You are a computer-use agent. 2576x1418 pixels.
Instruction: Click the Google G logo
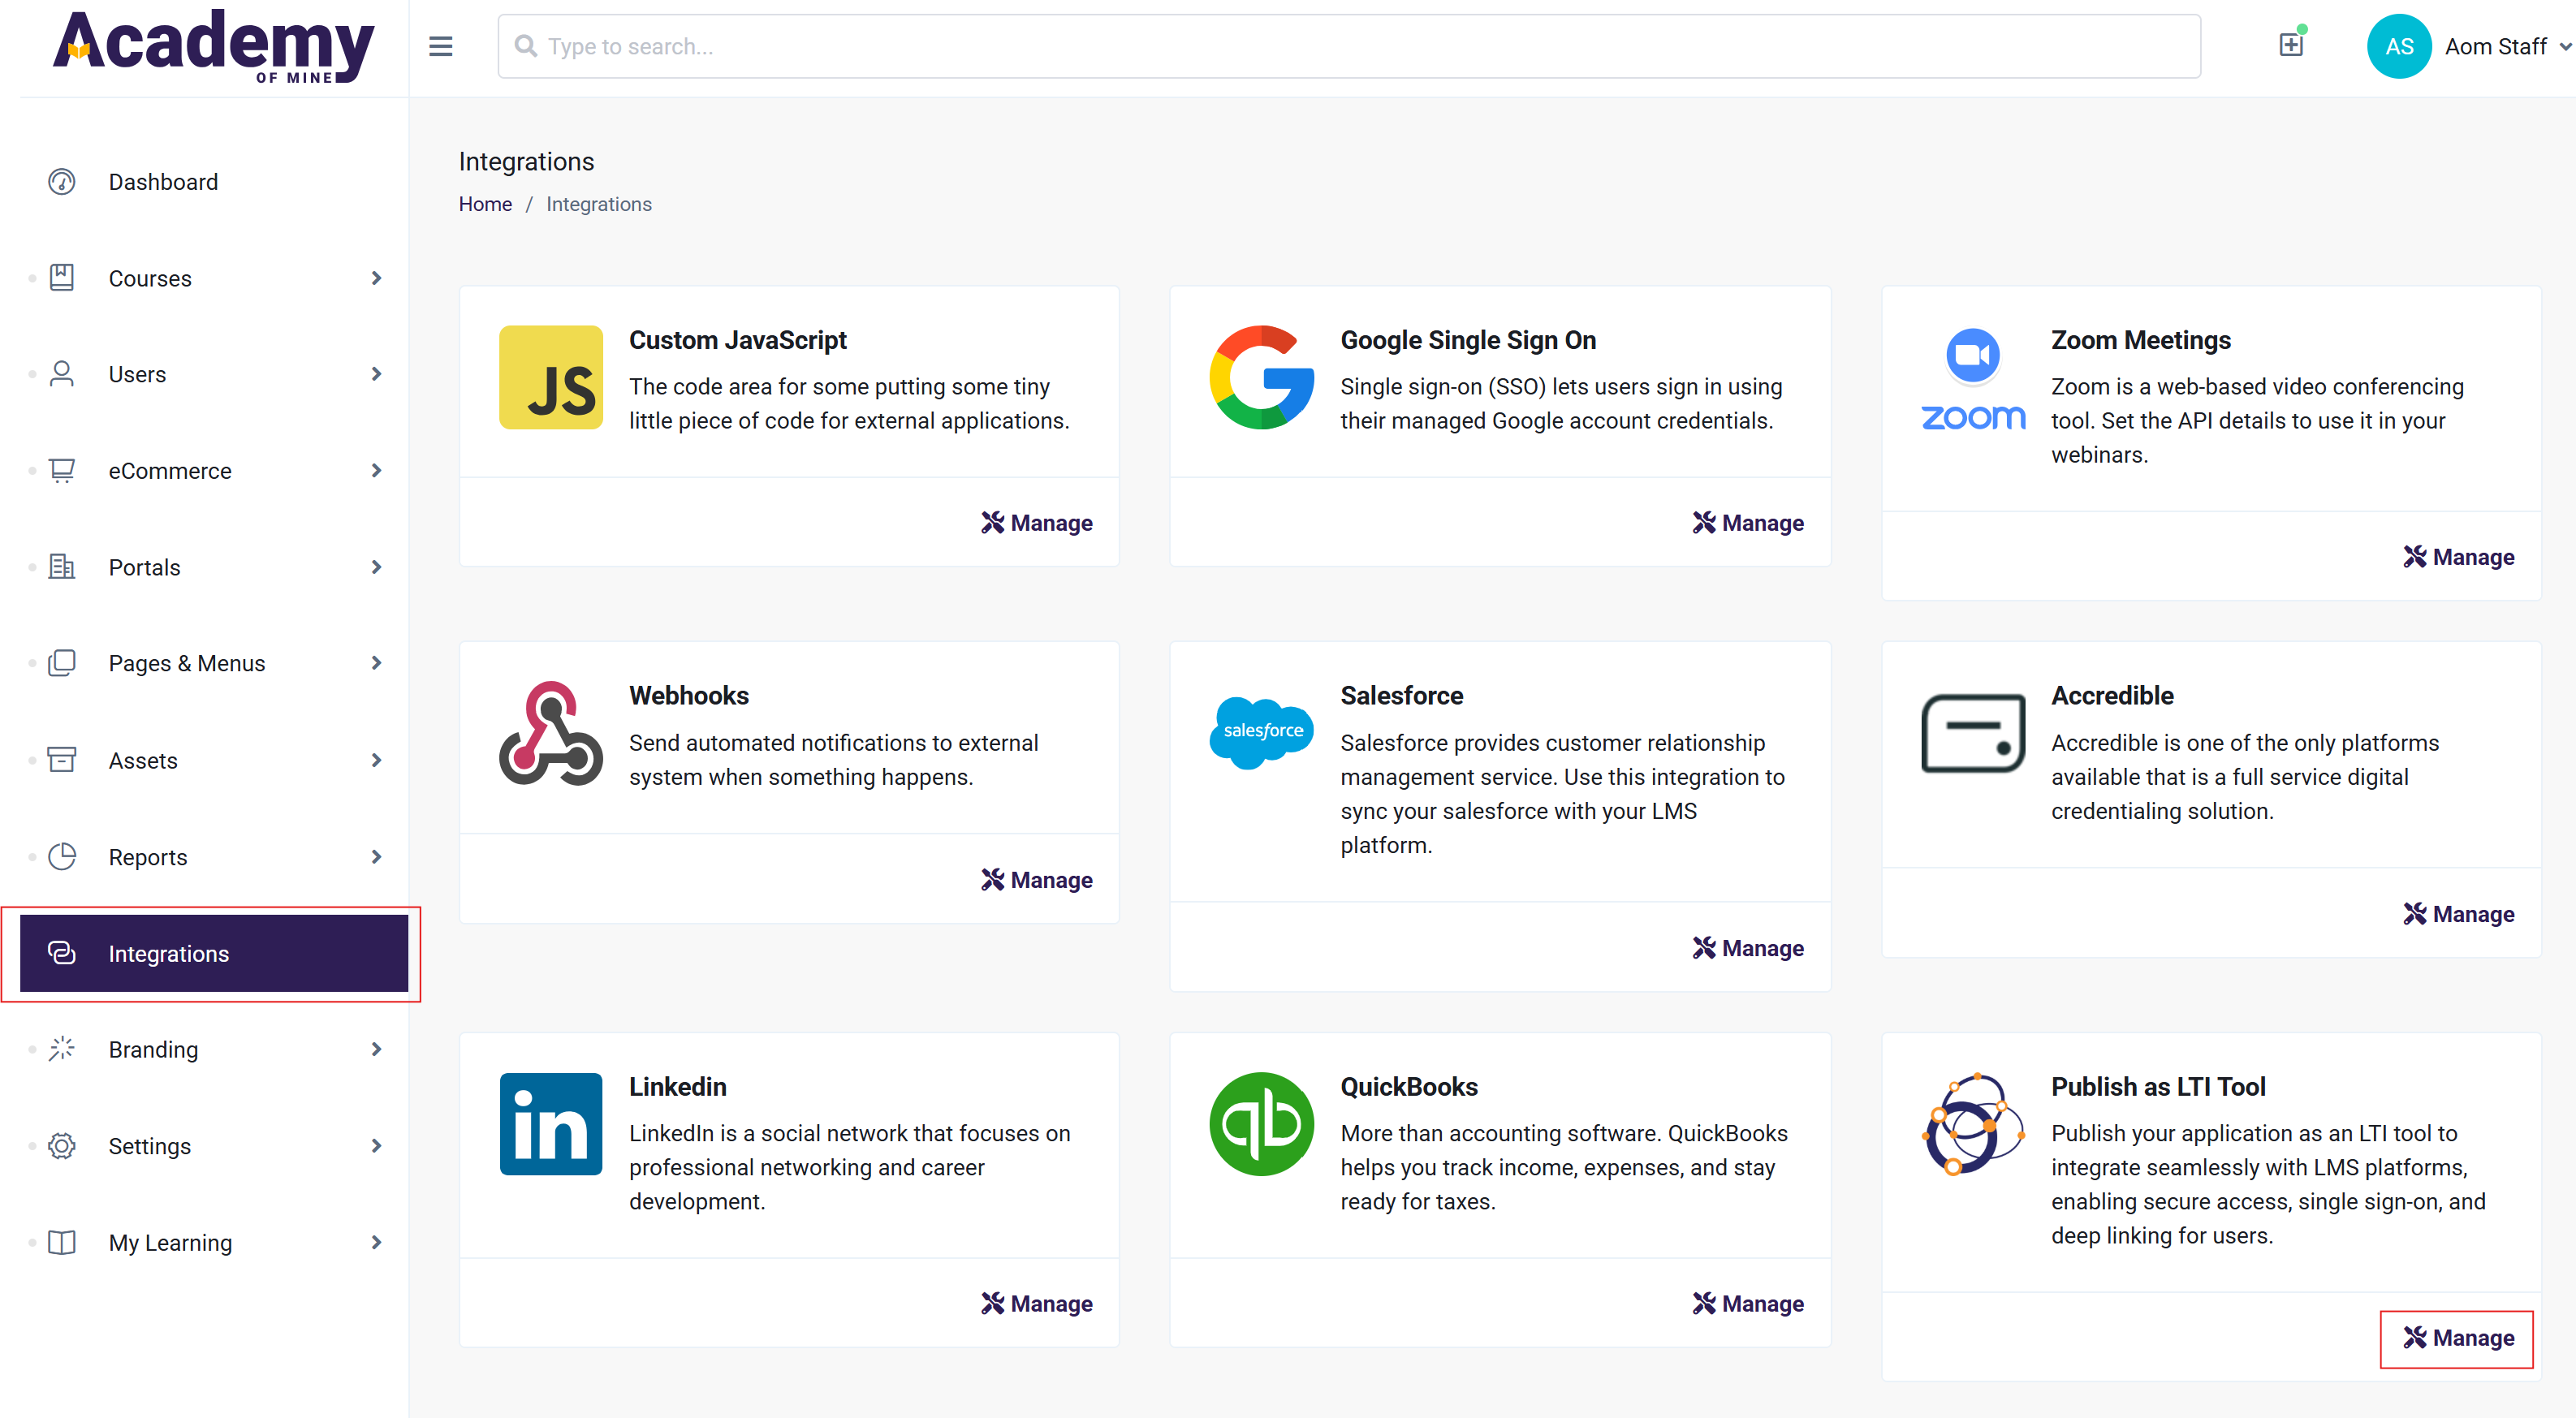(1261, 377)
